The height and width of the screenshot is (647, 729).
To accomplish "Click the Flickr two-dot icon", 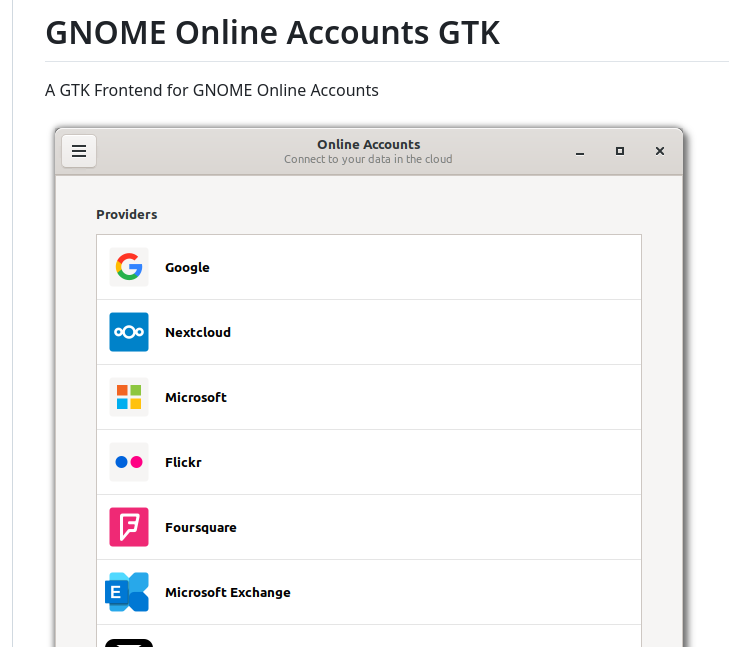I will tap(129, 462).
